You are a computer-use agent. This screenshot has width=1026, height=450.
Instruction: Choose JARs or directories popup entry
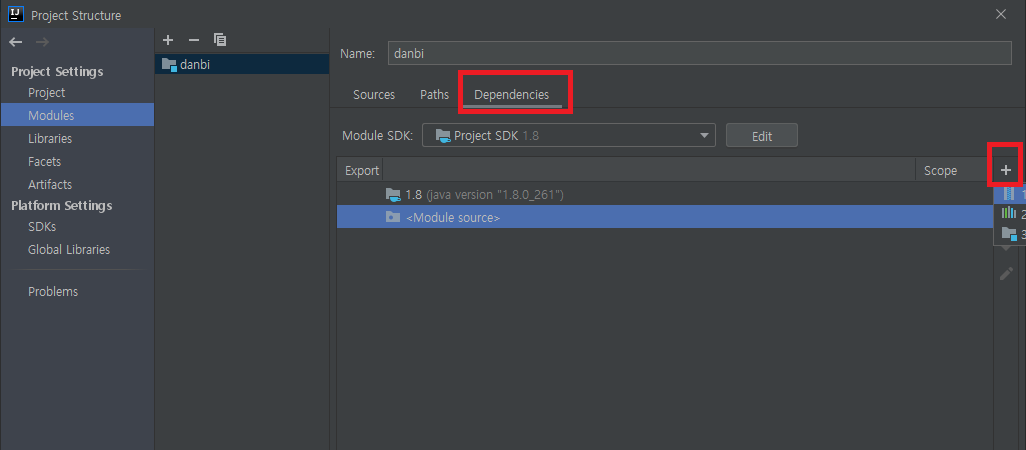pyautogui.click(x=1010, y=194)
